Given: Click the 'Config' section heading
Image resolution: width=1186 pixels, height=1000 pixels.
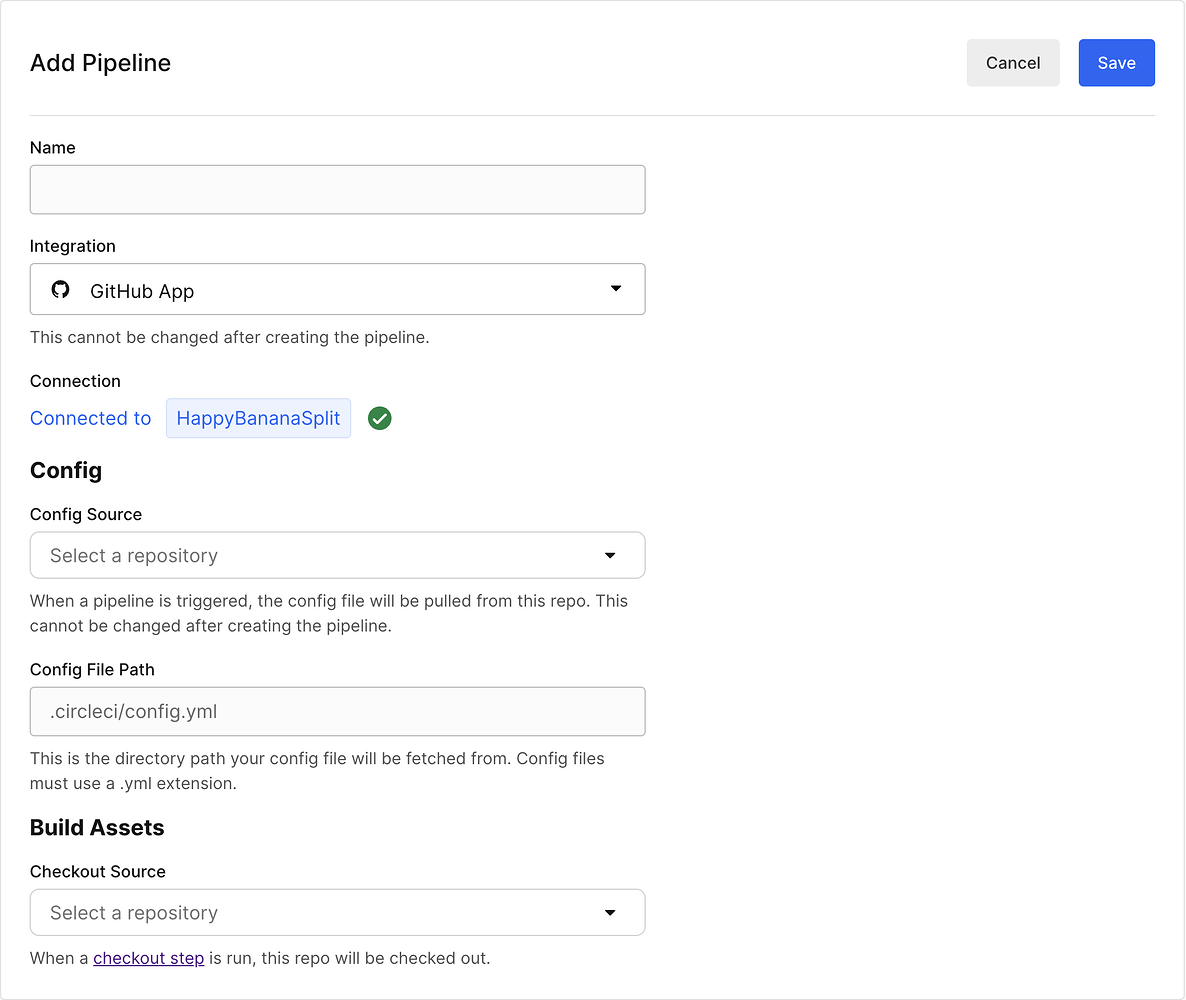Looking at the screenshot, I should tap(66, 470).
